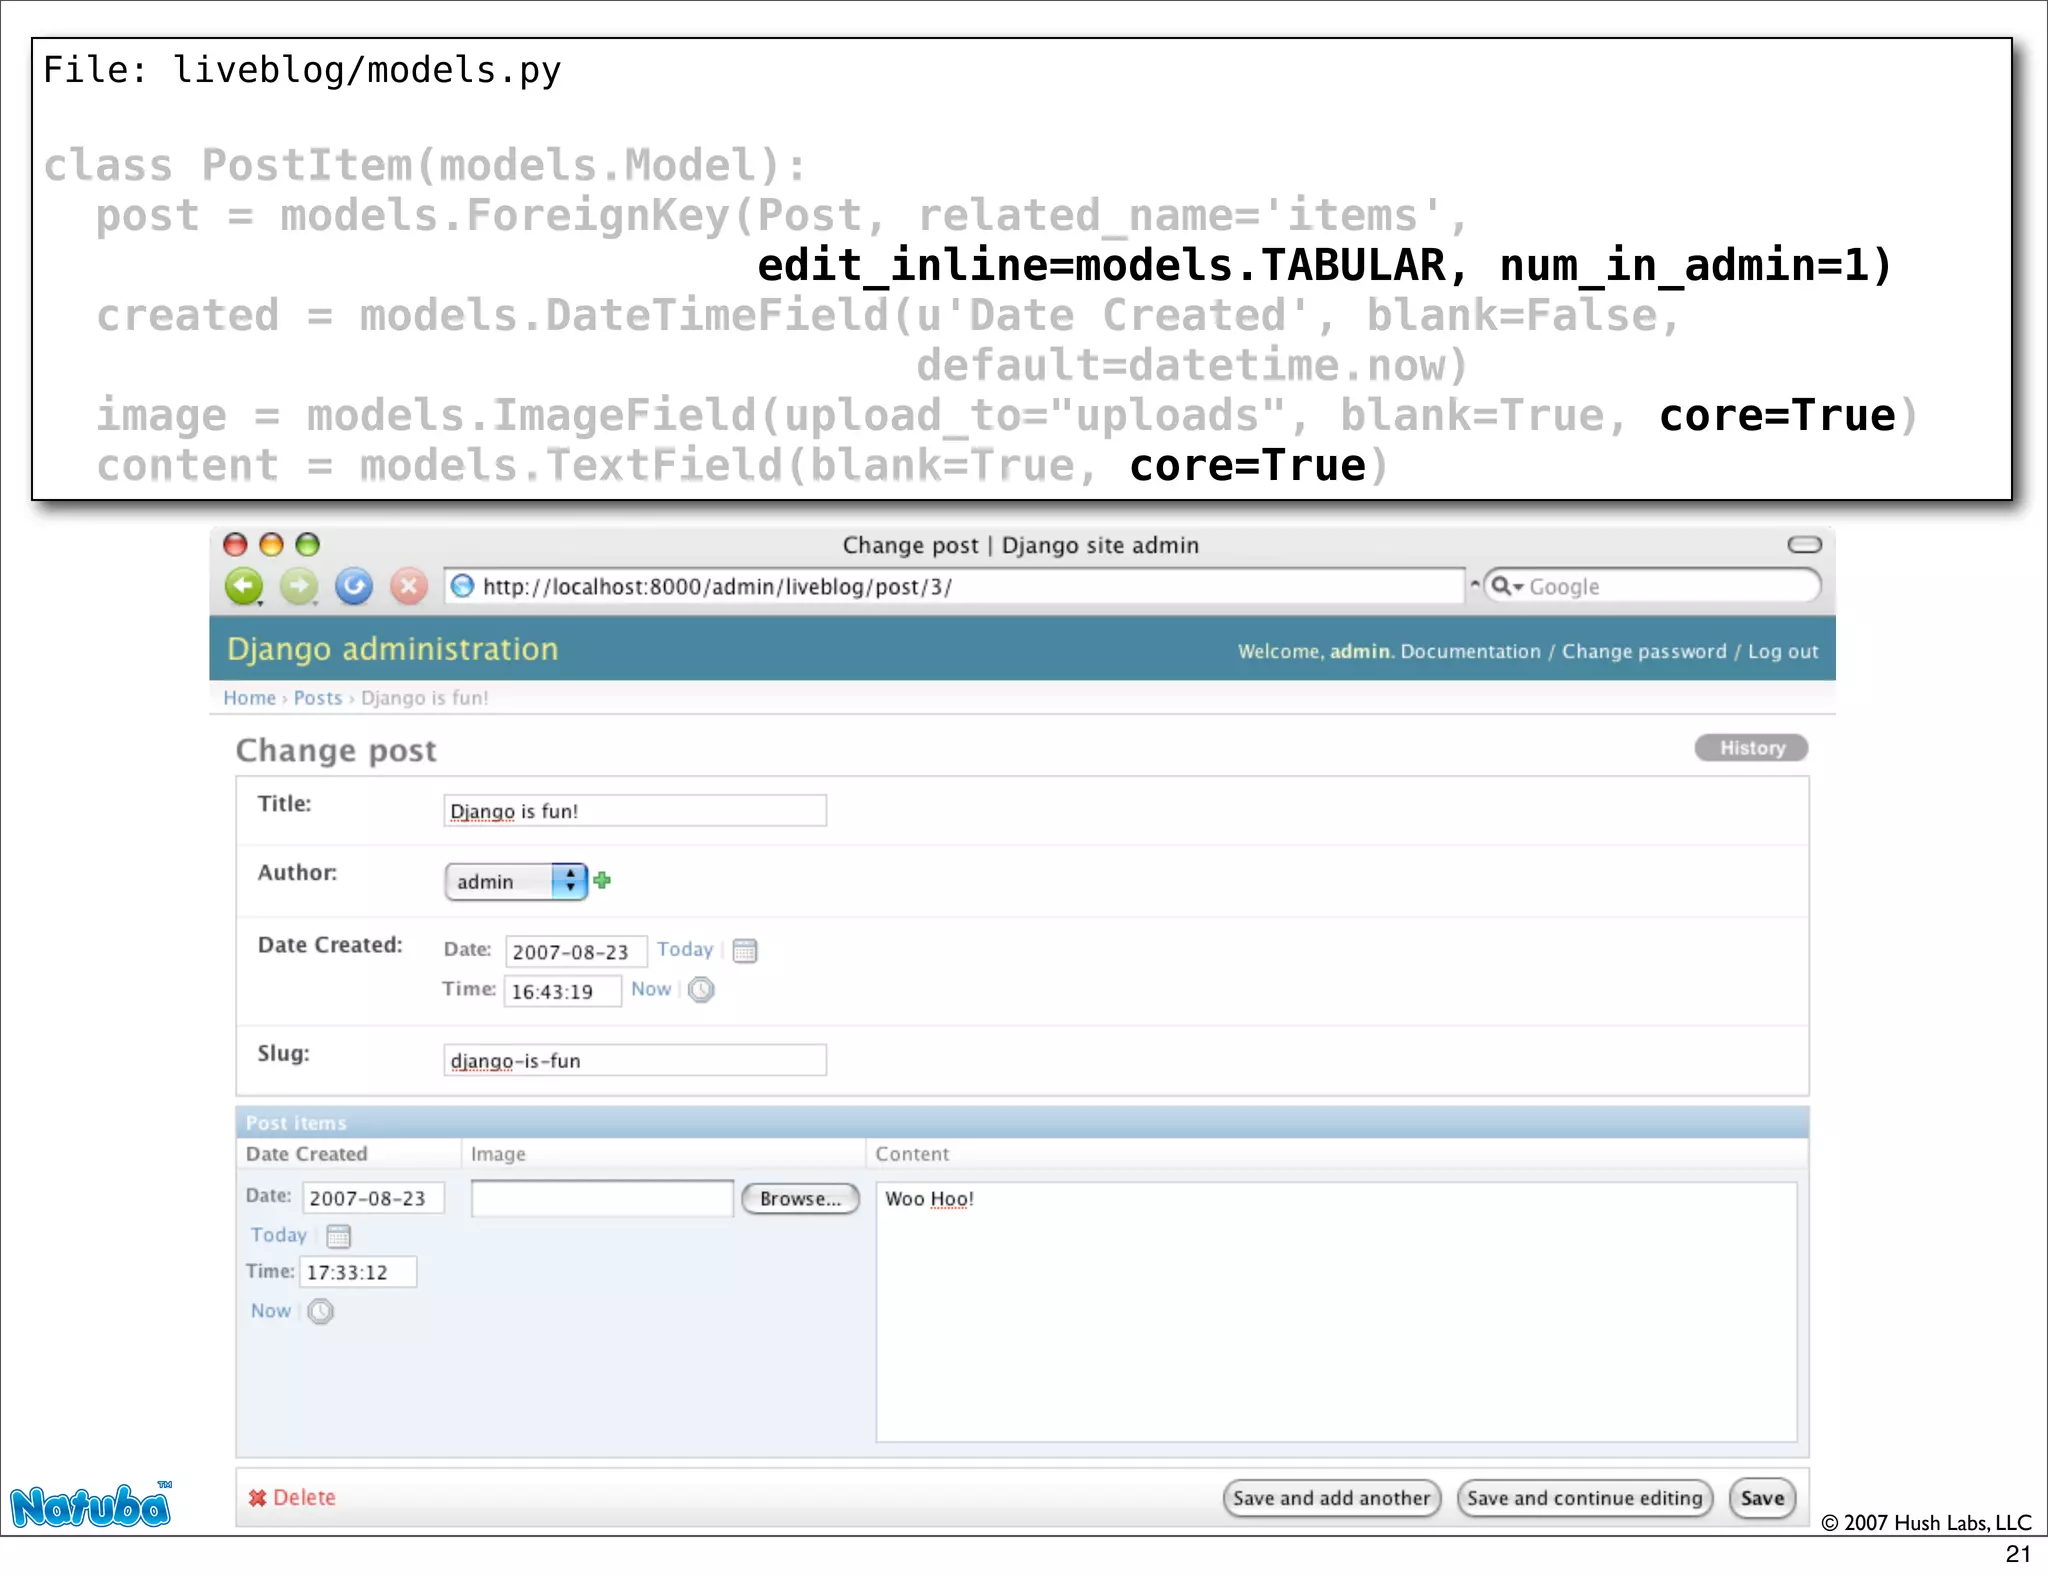This screenshot has width=2048, height=1576.
Task: Click the Post items Time field 17:33:12
Action: (x=358, y=1272)
